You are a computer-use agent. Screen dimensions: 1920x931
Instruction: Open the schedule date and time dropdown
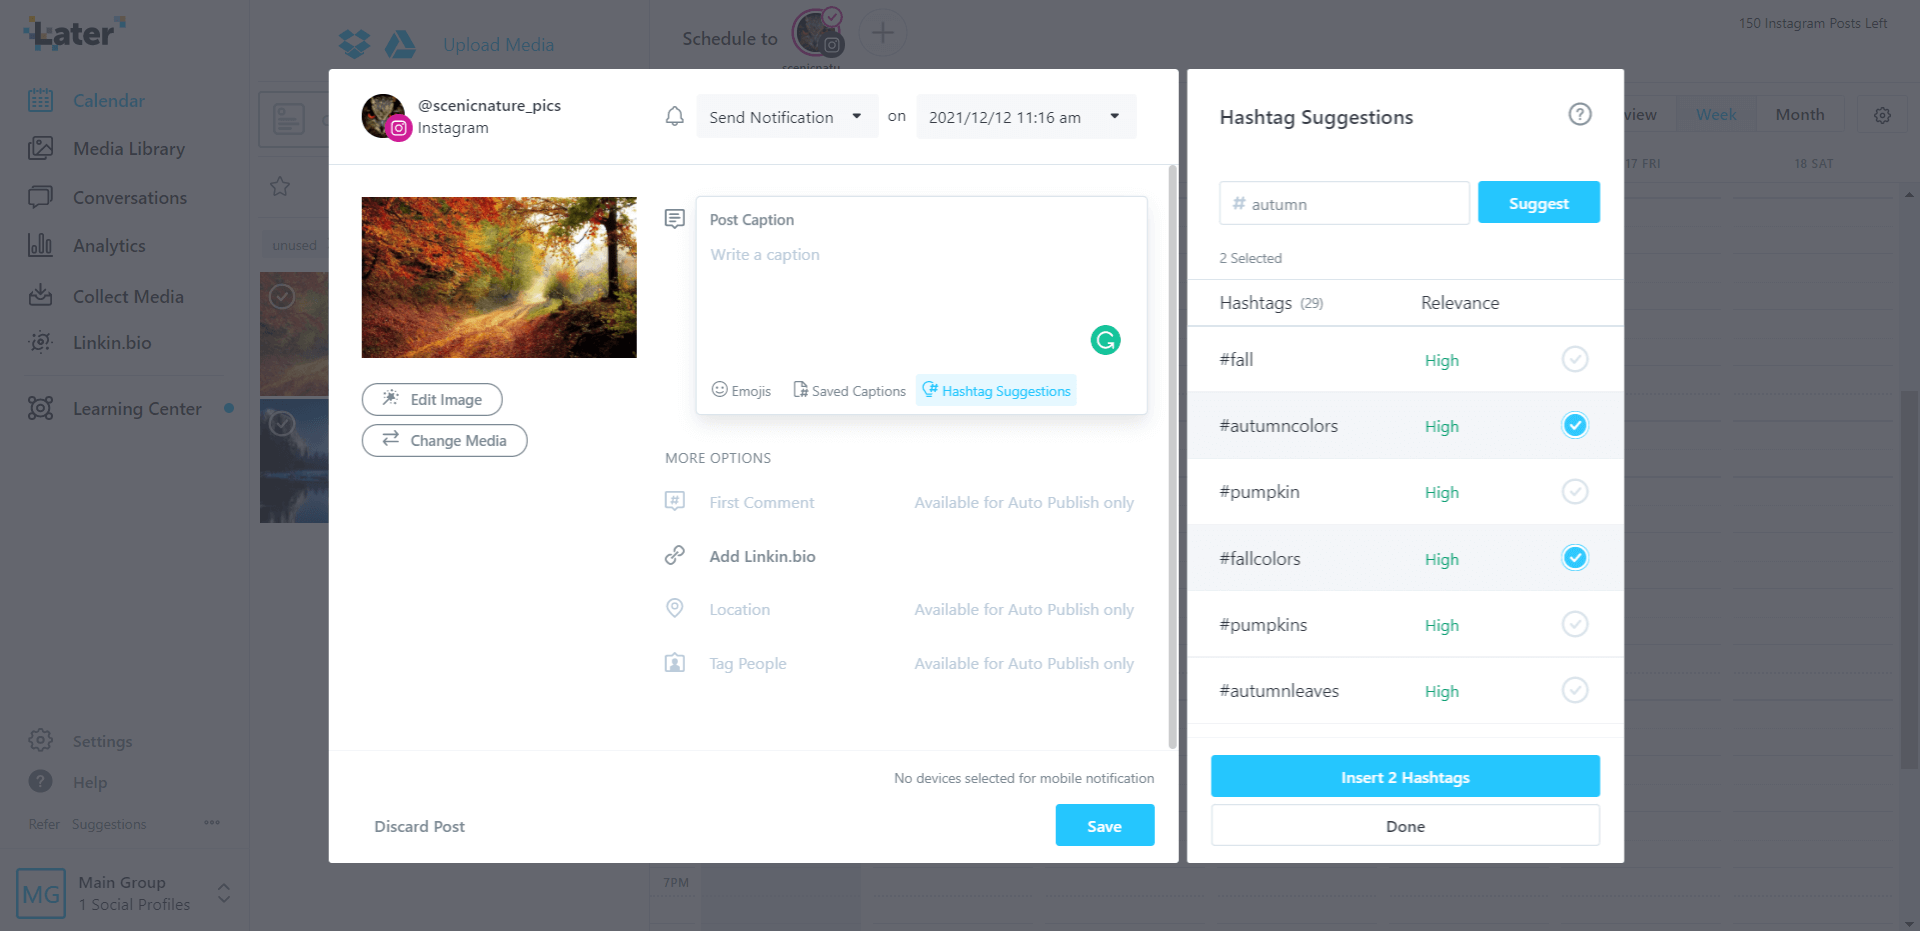pyautogui.click(x=1026, y=117)
